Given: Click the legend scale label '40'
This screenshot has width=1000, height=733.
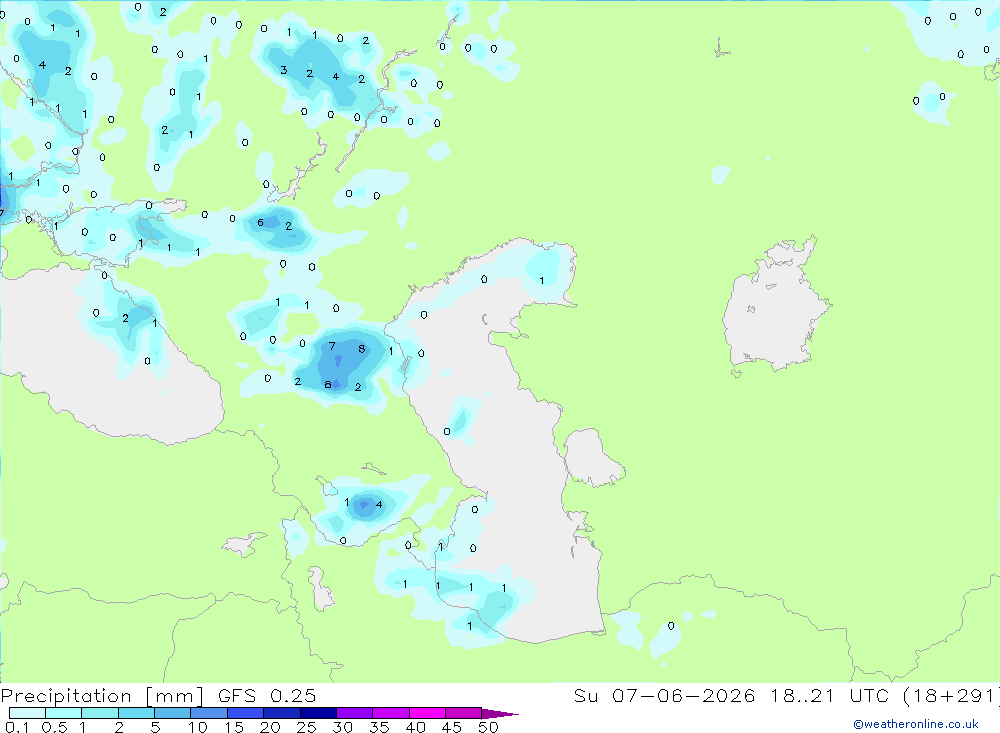Looking at the screenshot, I should 416,727.
